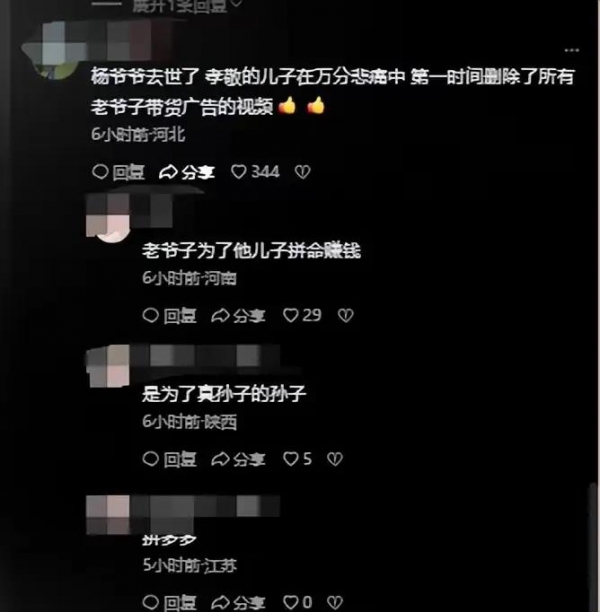The height and width of the screenshot is (612, 600).
Task: Click the broken-heart icon beside 29 likes
Action: click(345, 315)
